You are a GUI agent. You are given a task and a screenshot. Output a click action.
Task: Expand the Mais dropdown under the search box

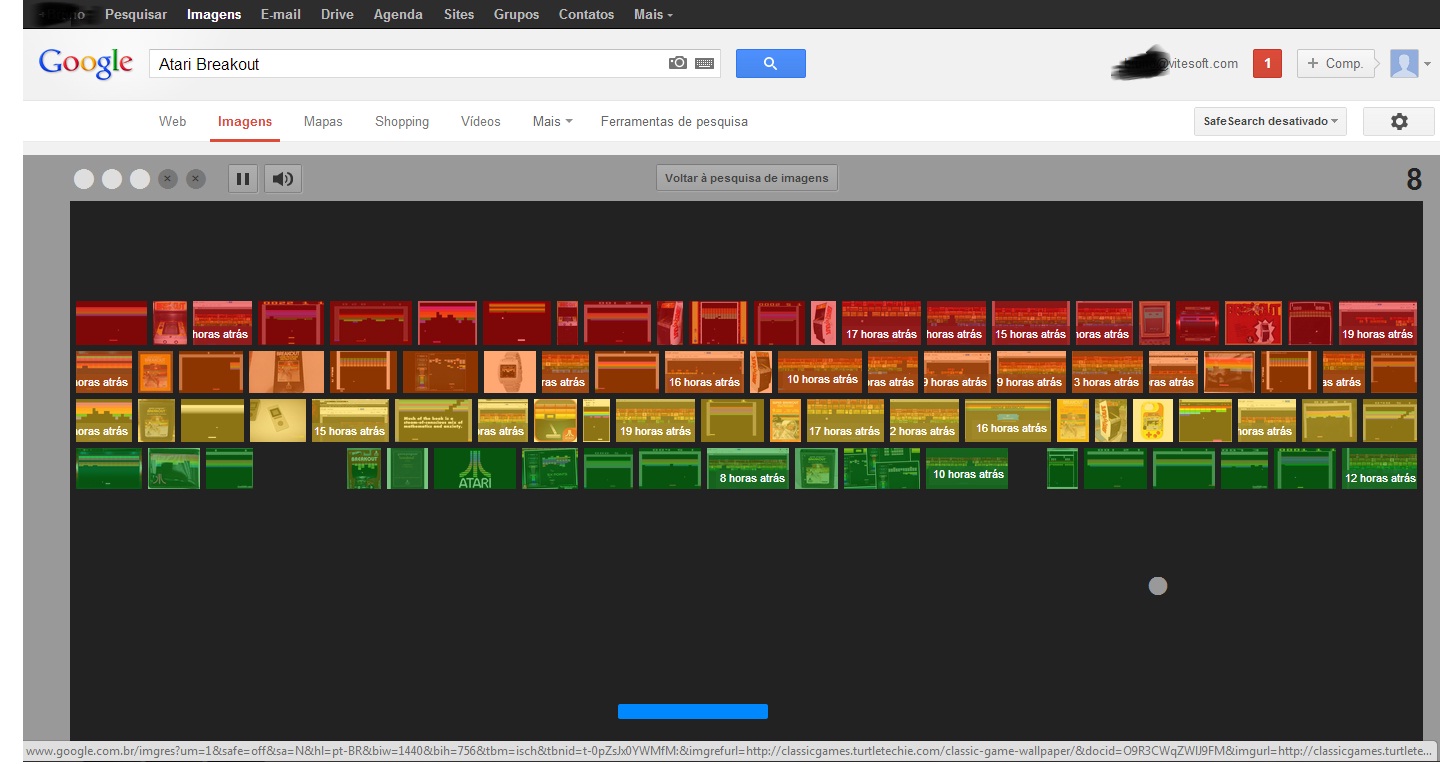(x=552, y=121)
